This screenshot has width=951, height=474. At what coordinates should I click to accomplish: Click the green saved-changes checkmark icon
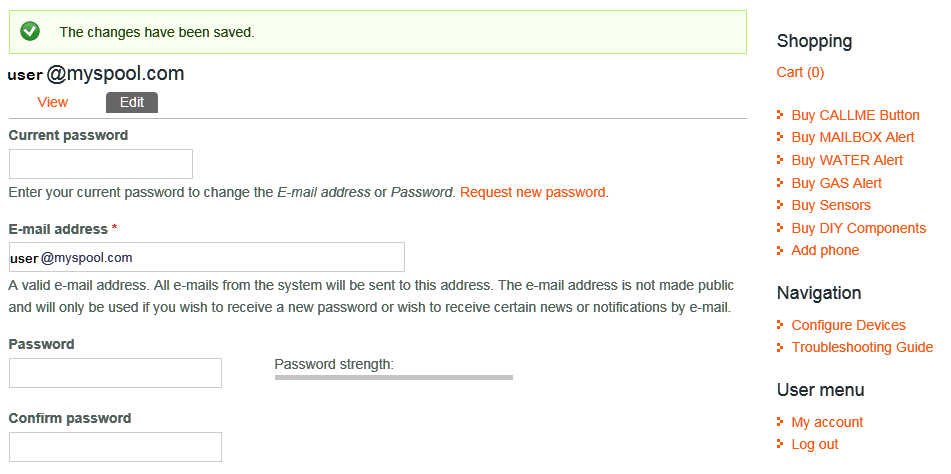[x=30, y=32]
